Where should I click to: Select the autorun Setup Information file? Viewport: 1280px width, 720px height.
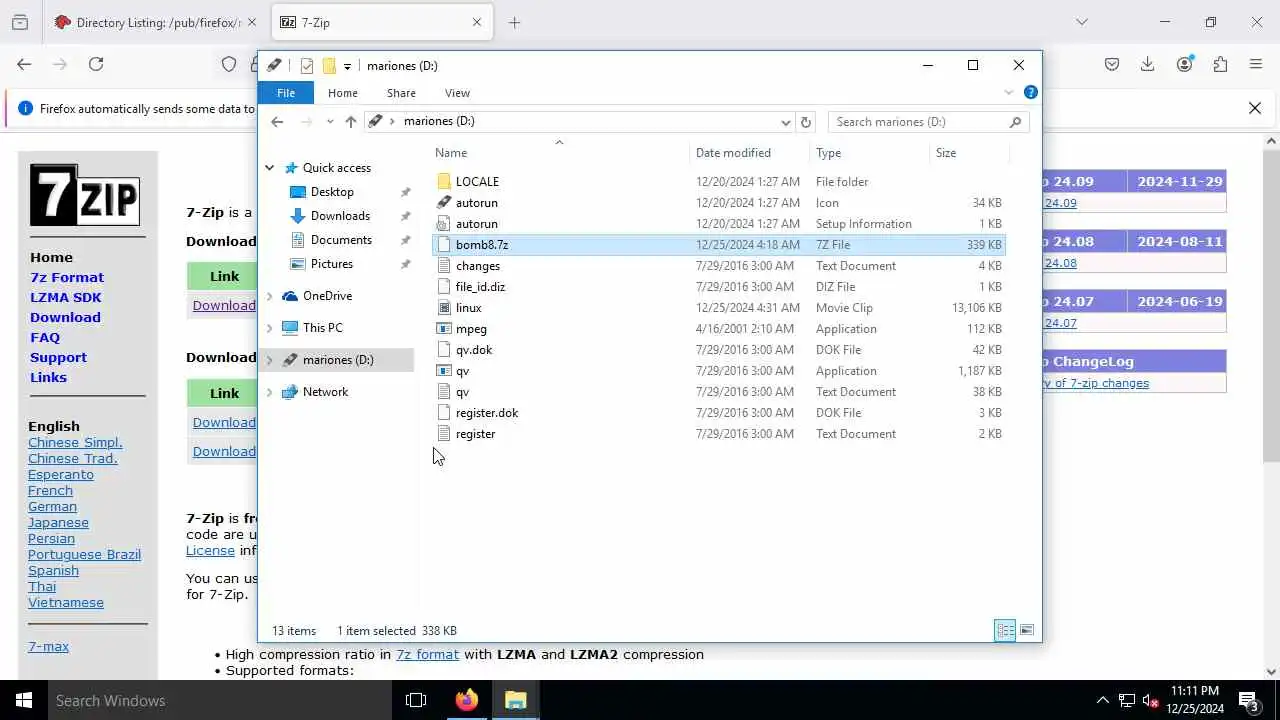pos(718,223)
